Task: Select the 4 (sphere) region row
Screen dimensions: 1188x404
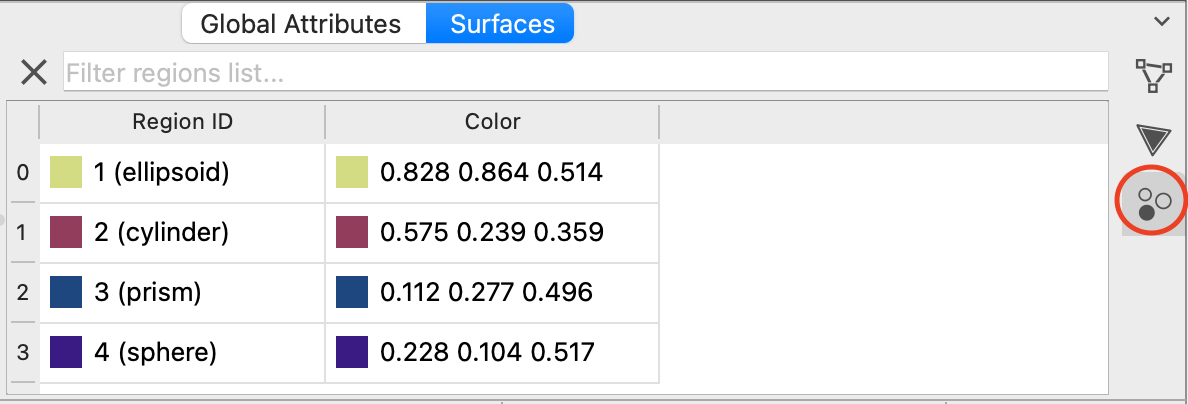Action: pos(155,352)
